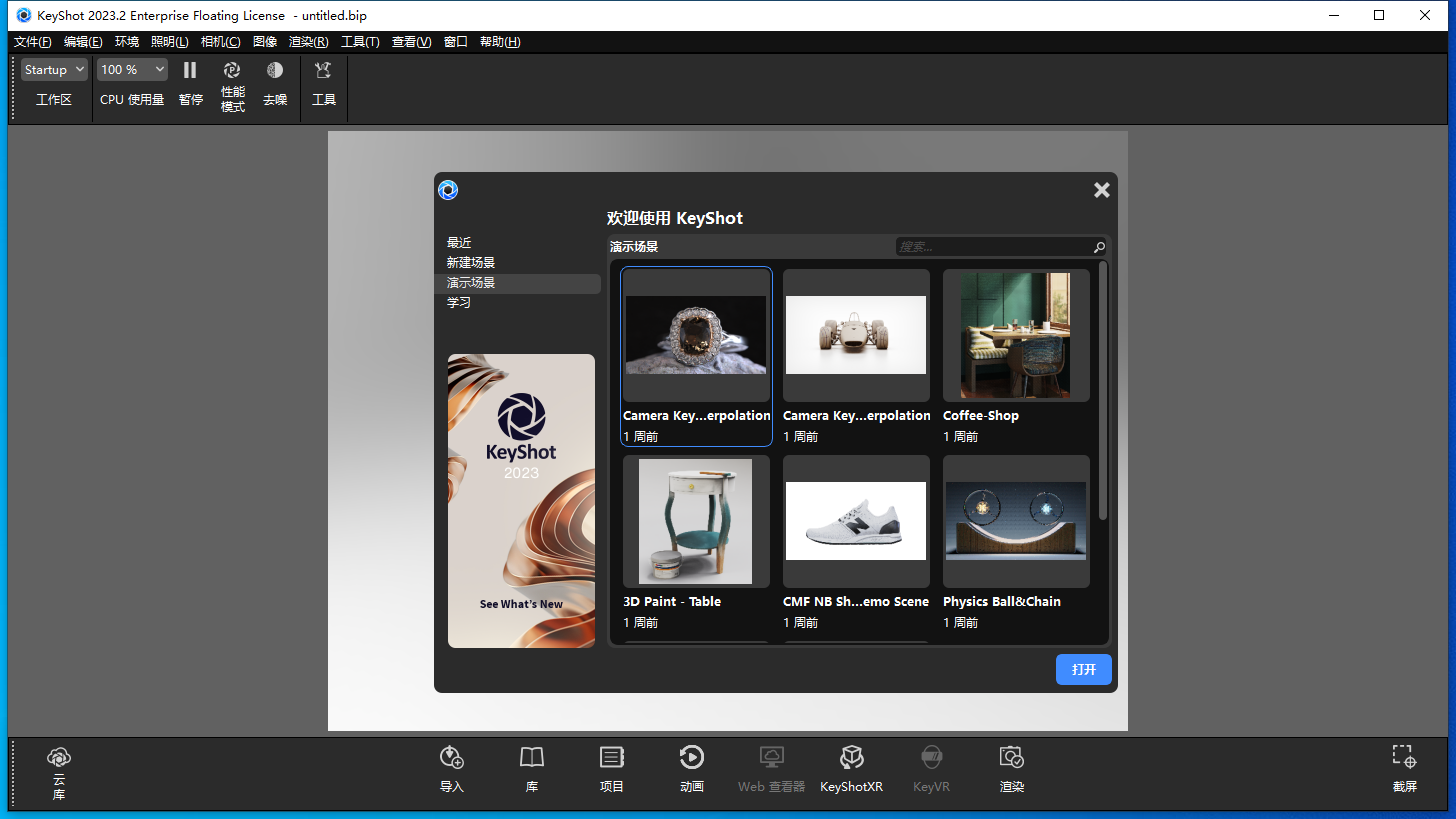
Task: Open the Tools (工具) toolbar icon
Action: point(323,70)
